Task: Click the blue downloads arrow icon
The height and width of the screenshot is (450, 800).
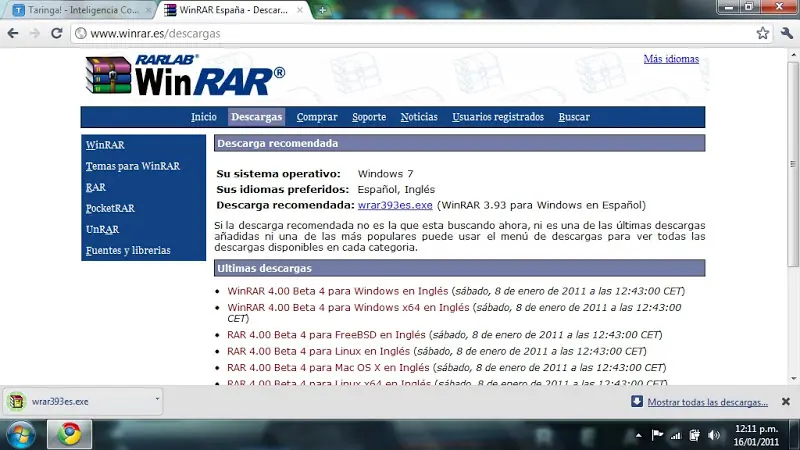Action: [637, 401]
